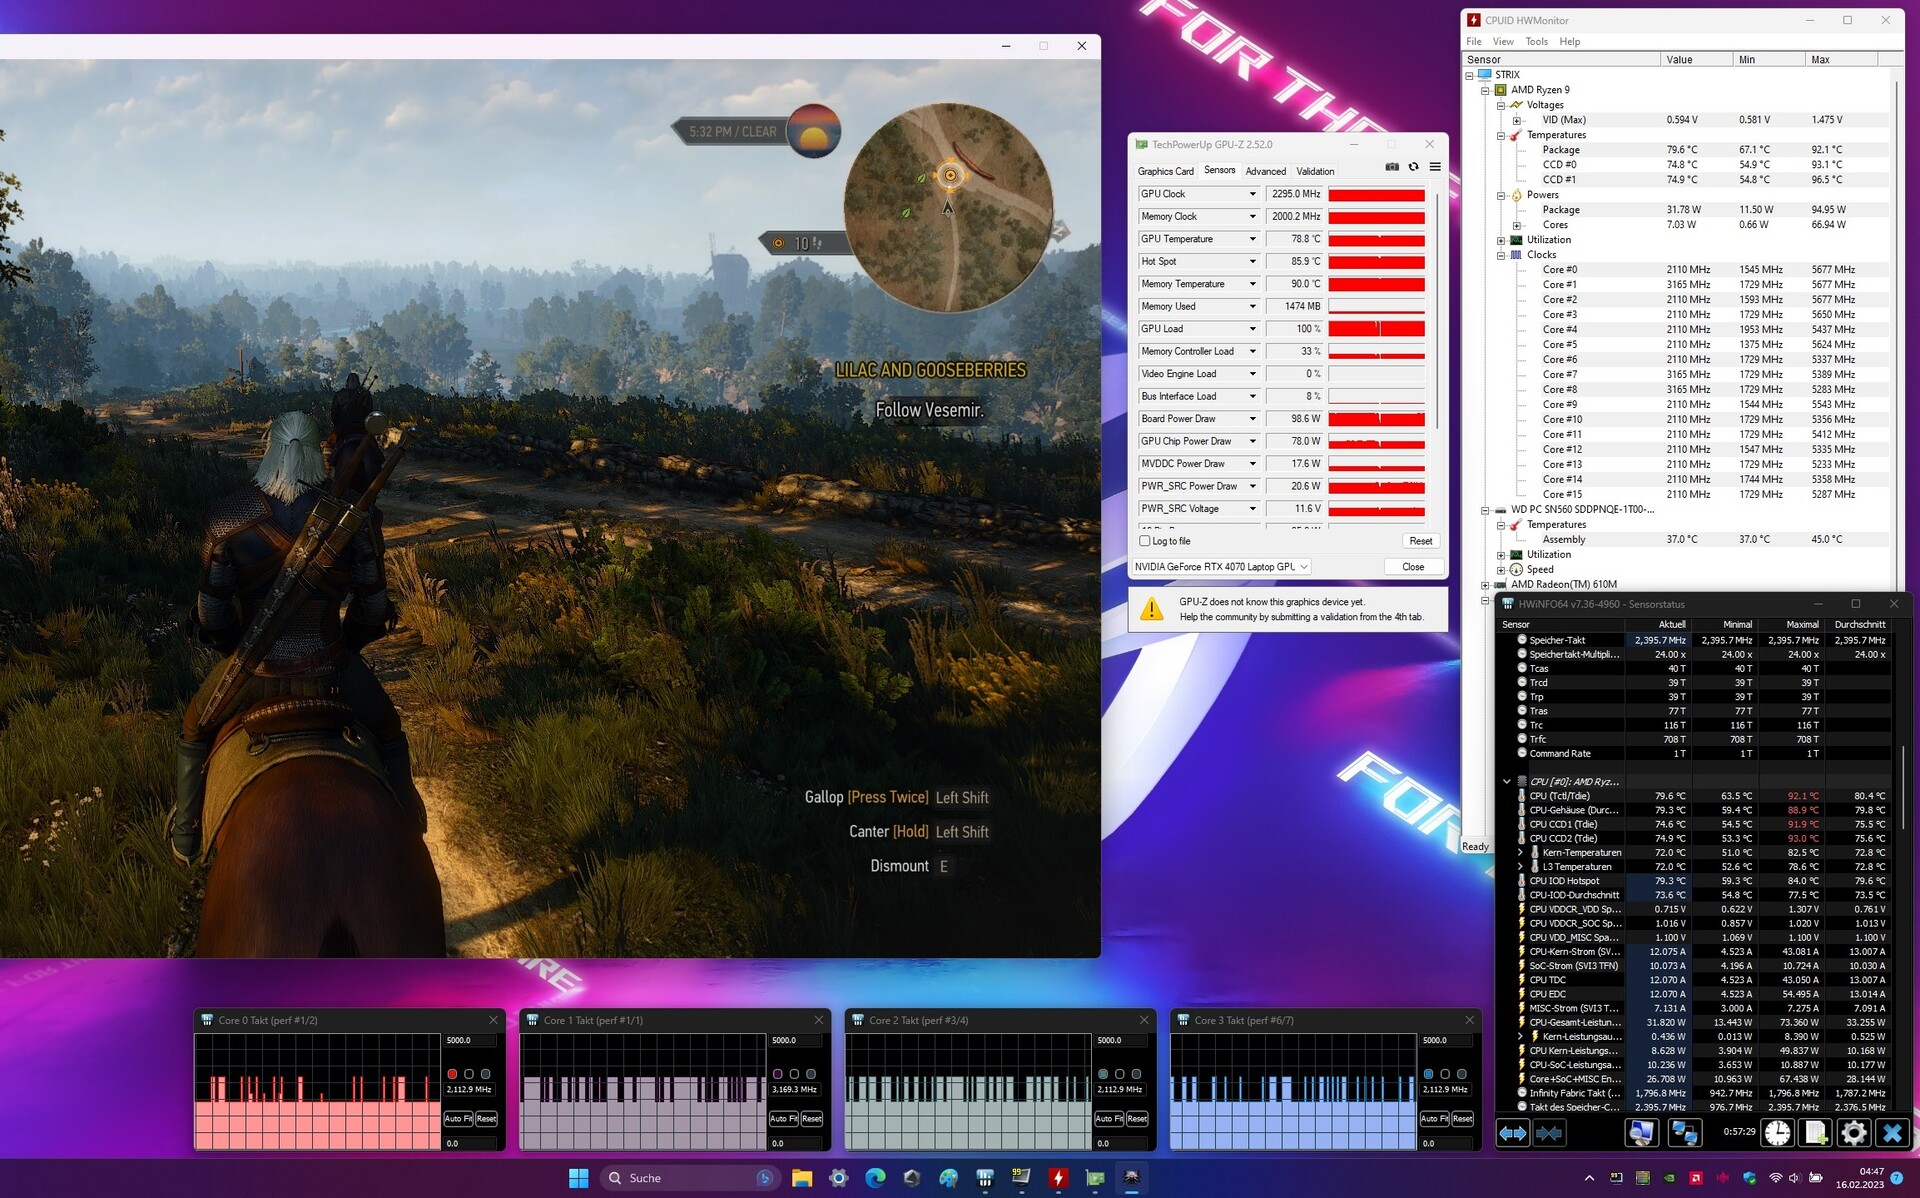Screen dimensions: 1920x1198
Task: Click AMD software red tray icon
Action: 1696,1178
